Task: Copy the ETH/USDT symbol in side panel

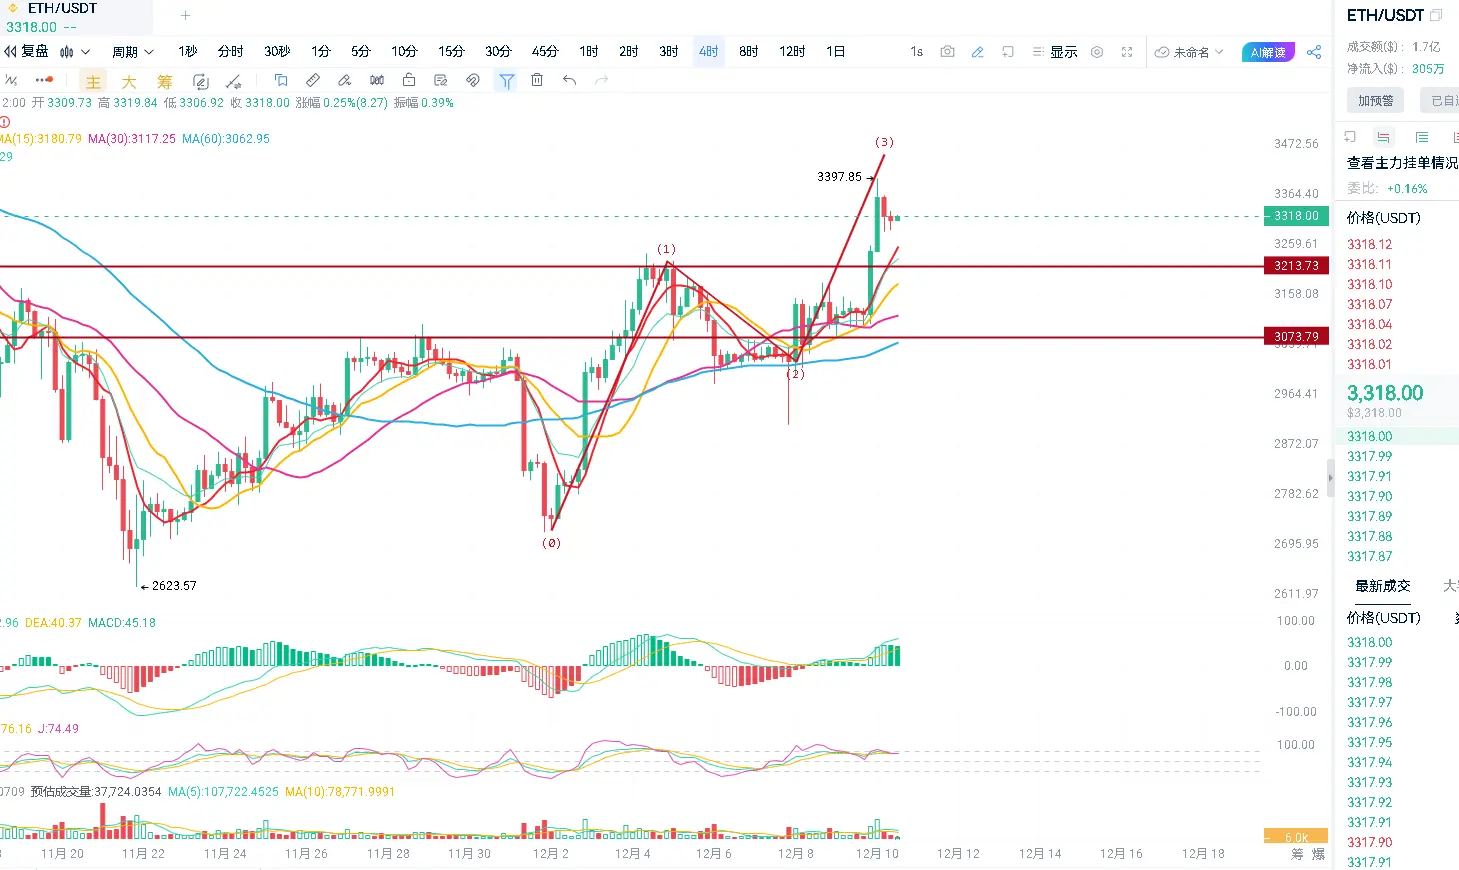Action: pos(1436,15)
